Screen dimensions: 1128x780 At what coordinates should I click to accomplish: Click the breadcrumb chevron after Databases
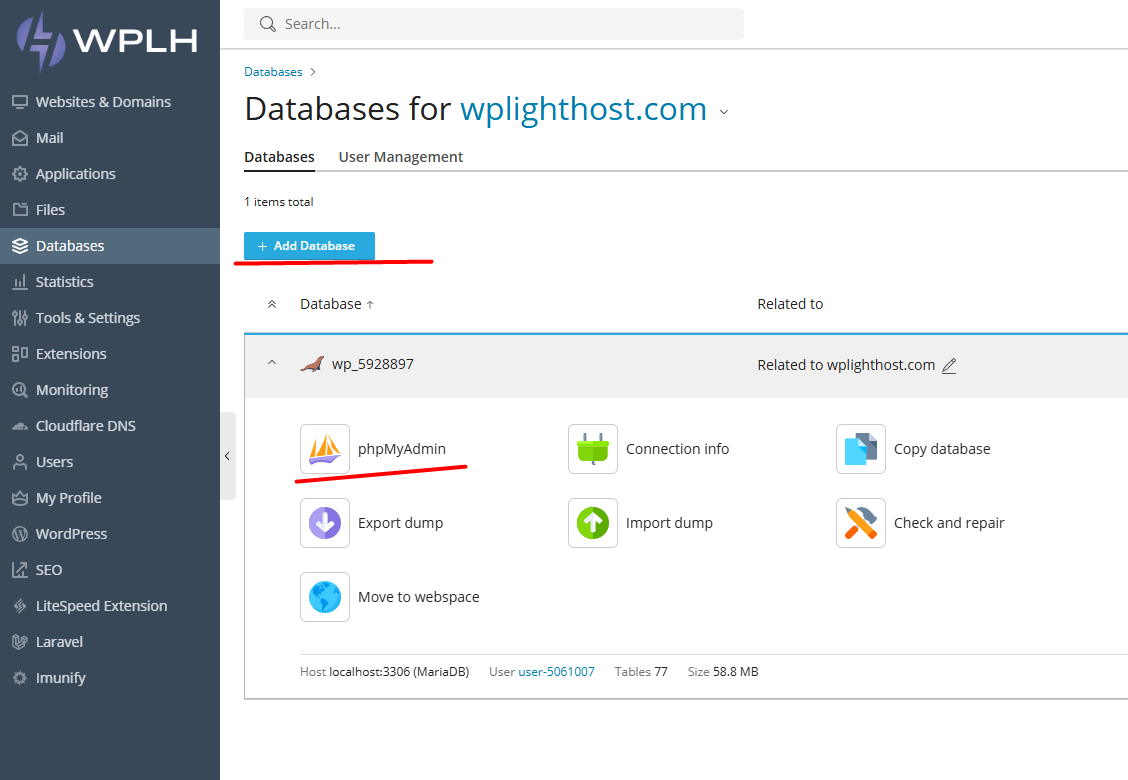pyautogui.click(x=313, y=72)
